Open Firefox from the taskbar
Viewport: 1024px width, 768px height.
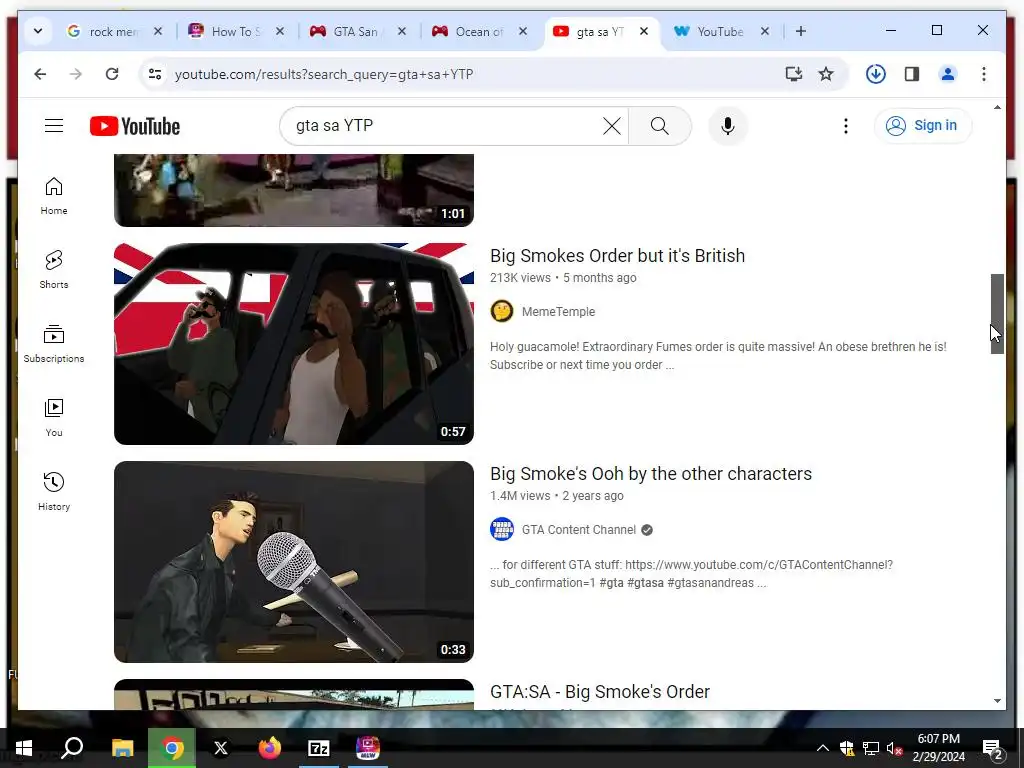269,748
